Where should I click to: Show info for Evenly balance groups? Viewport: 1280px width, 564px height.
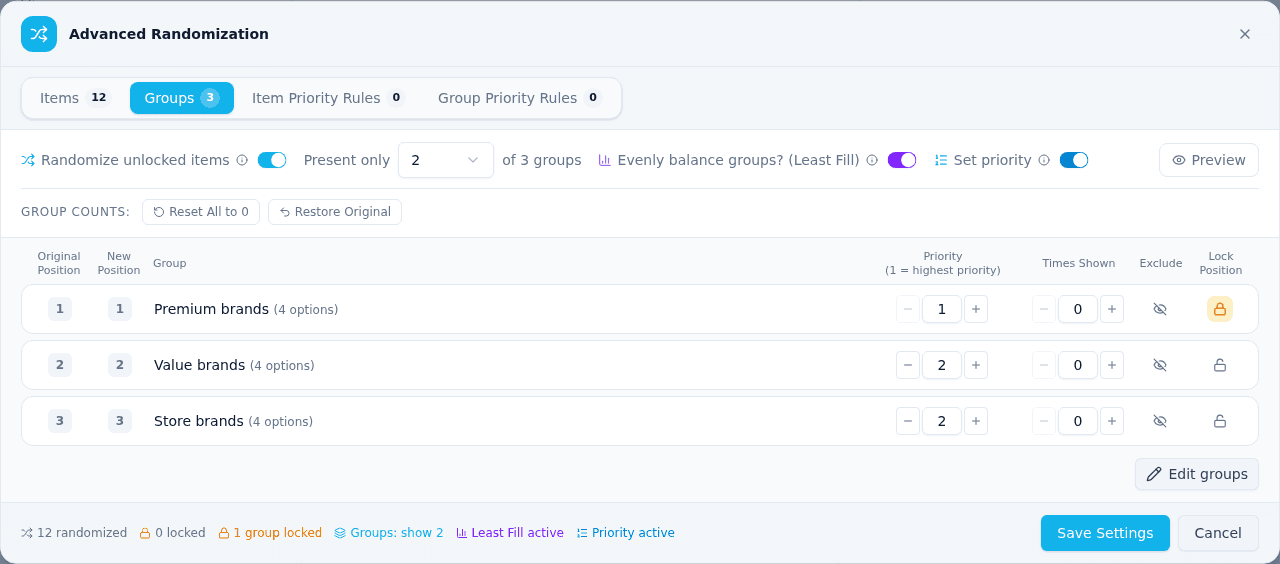click(x=872, y=160)
